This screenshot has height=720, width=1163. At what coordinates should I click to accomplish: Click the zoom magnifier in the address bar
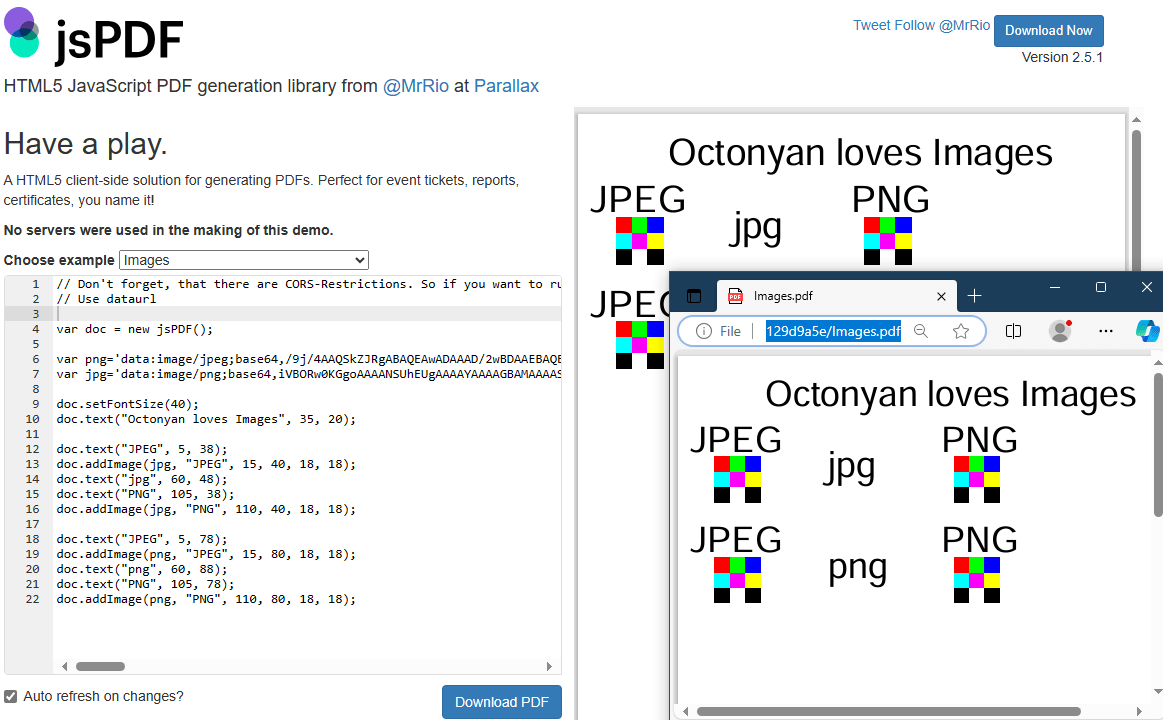[x=920, y=331]
